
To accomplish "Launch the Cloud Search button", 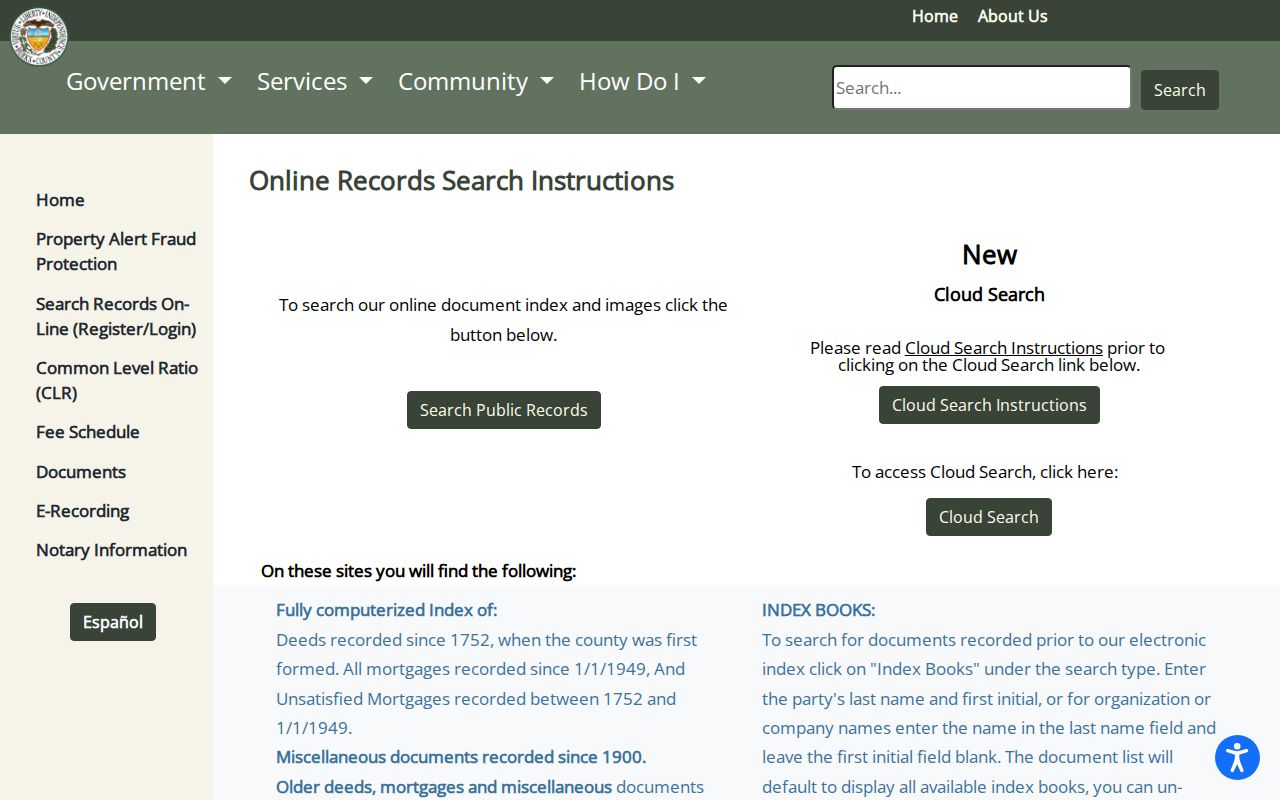I will [989, 517].
